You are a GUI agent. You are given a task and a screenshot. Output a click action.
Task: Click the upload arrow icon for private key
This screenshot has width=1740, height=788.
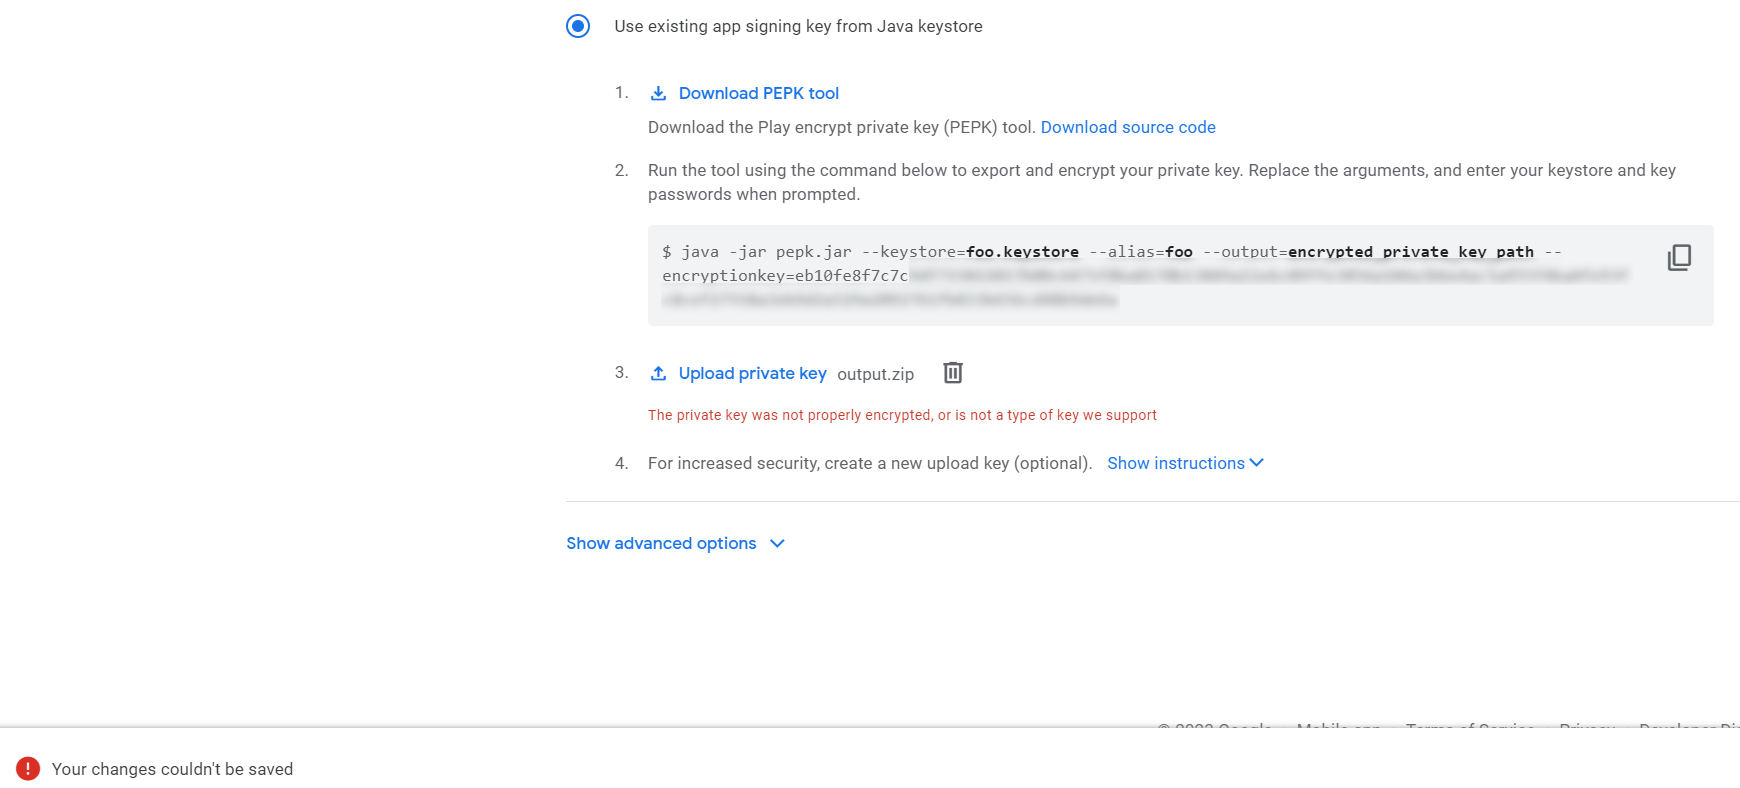coord(658,373)
